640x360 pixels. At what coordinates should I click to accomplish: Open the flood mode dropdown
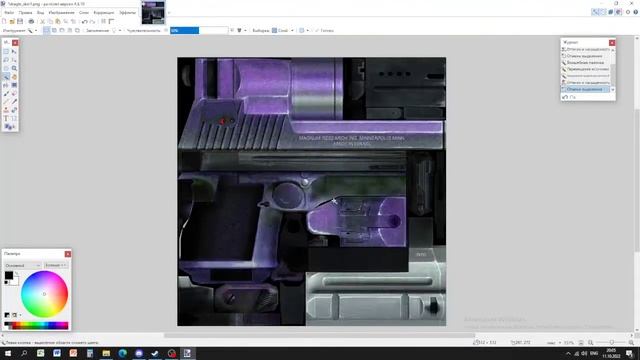click(116, 30)
